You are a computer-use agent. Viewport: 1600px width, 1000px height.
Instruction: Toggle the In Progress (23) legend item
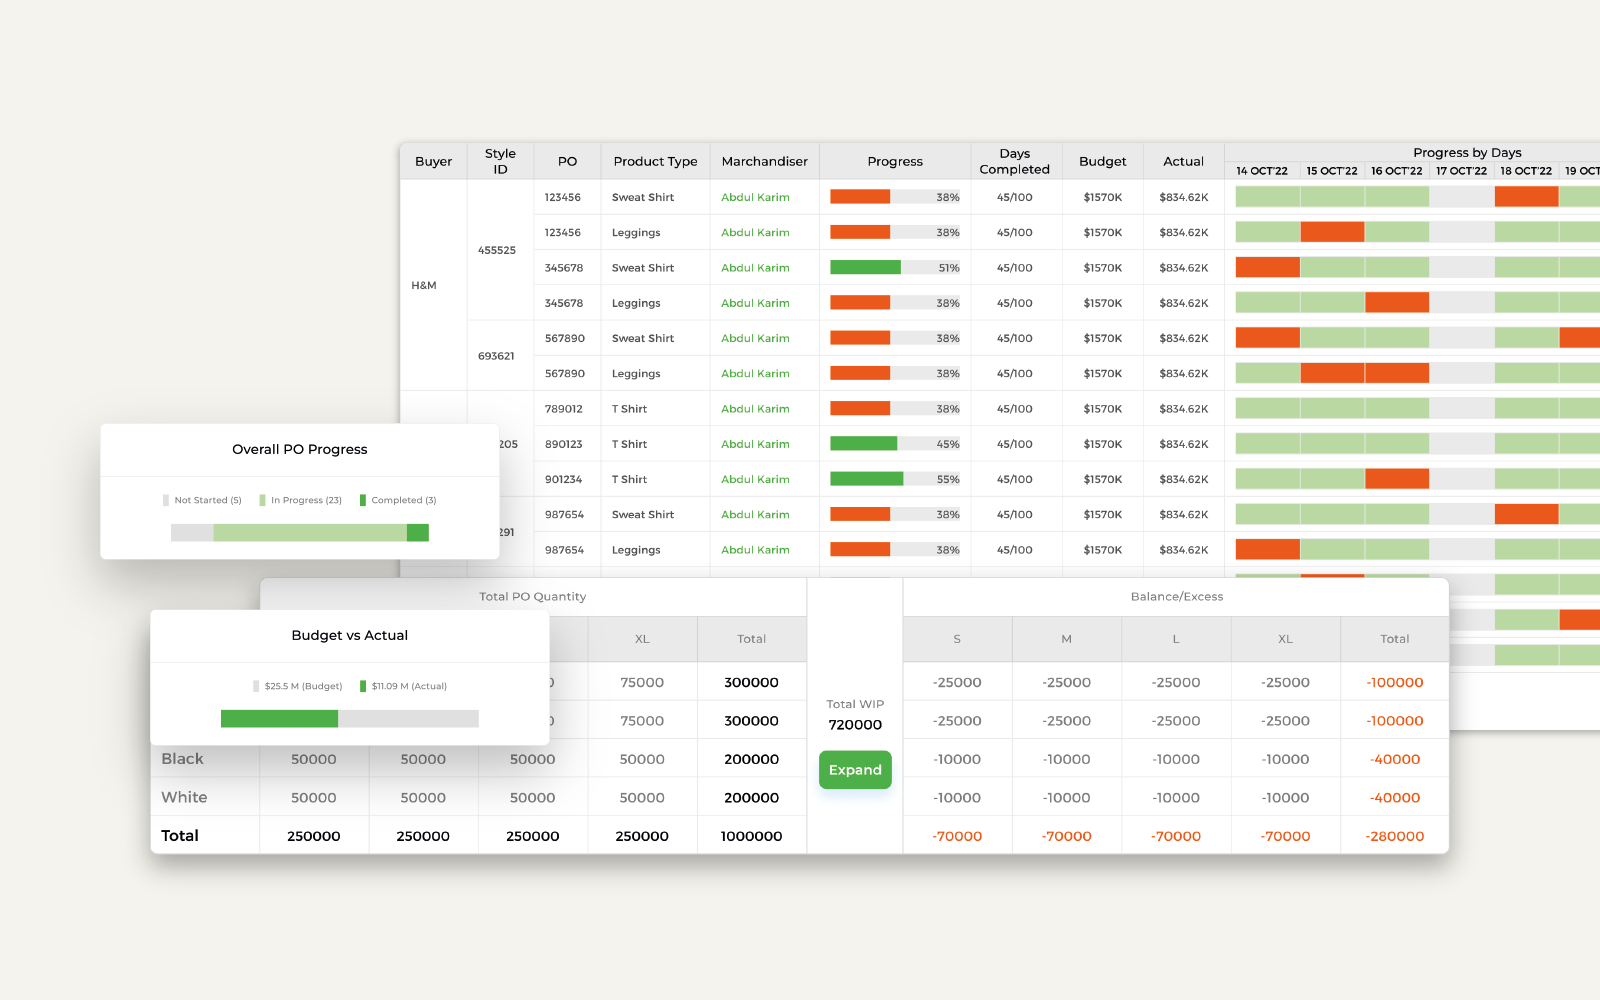(x=300, y=500)
